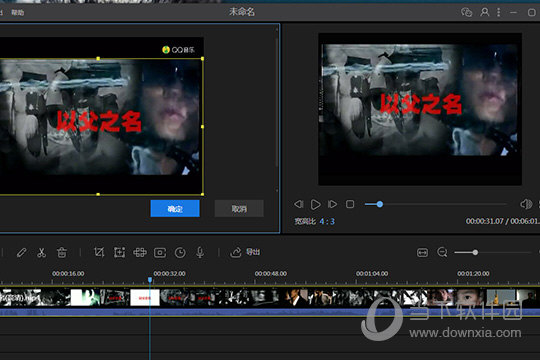Open the Help menu
This screenshot has width=540, height=360.
point(18,13)
